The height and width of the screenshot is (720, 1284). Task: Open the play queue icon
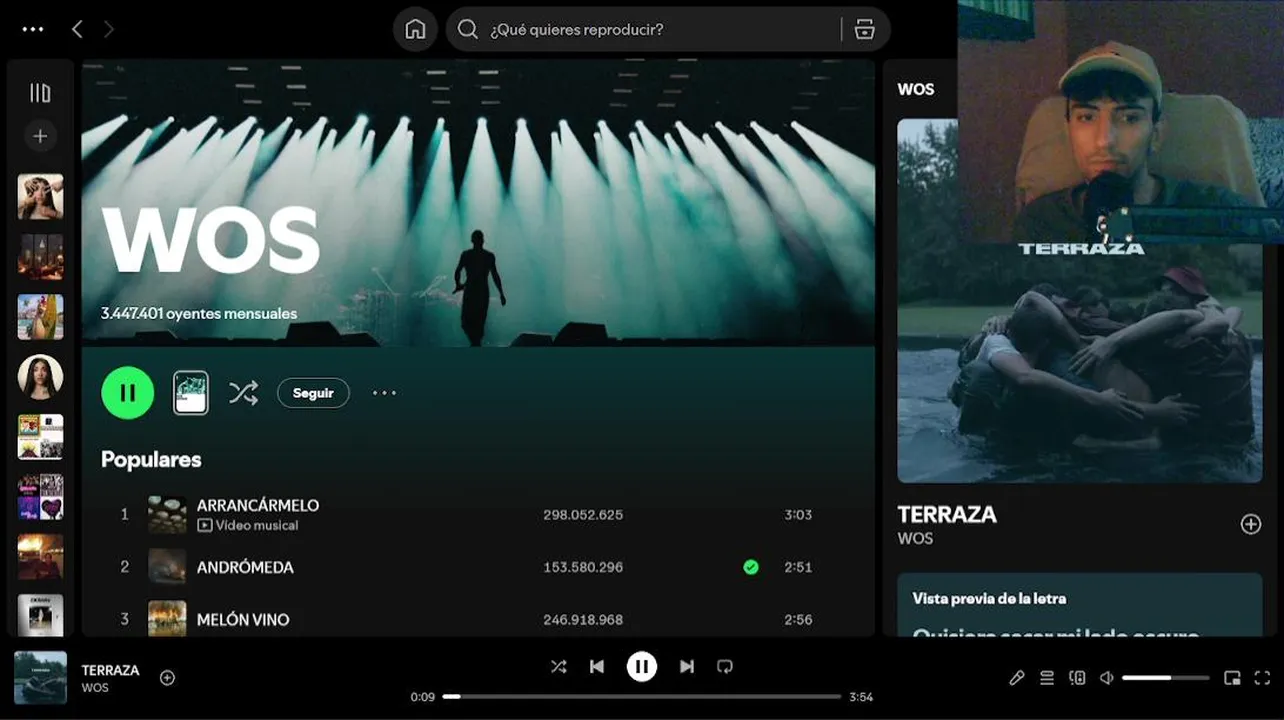tap(1047, 678)
